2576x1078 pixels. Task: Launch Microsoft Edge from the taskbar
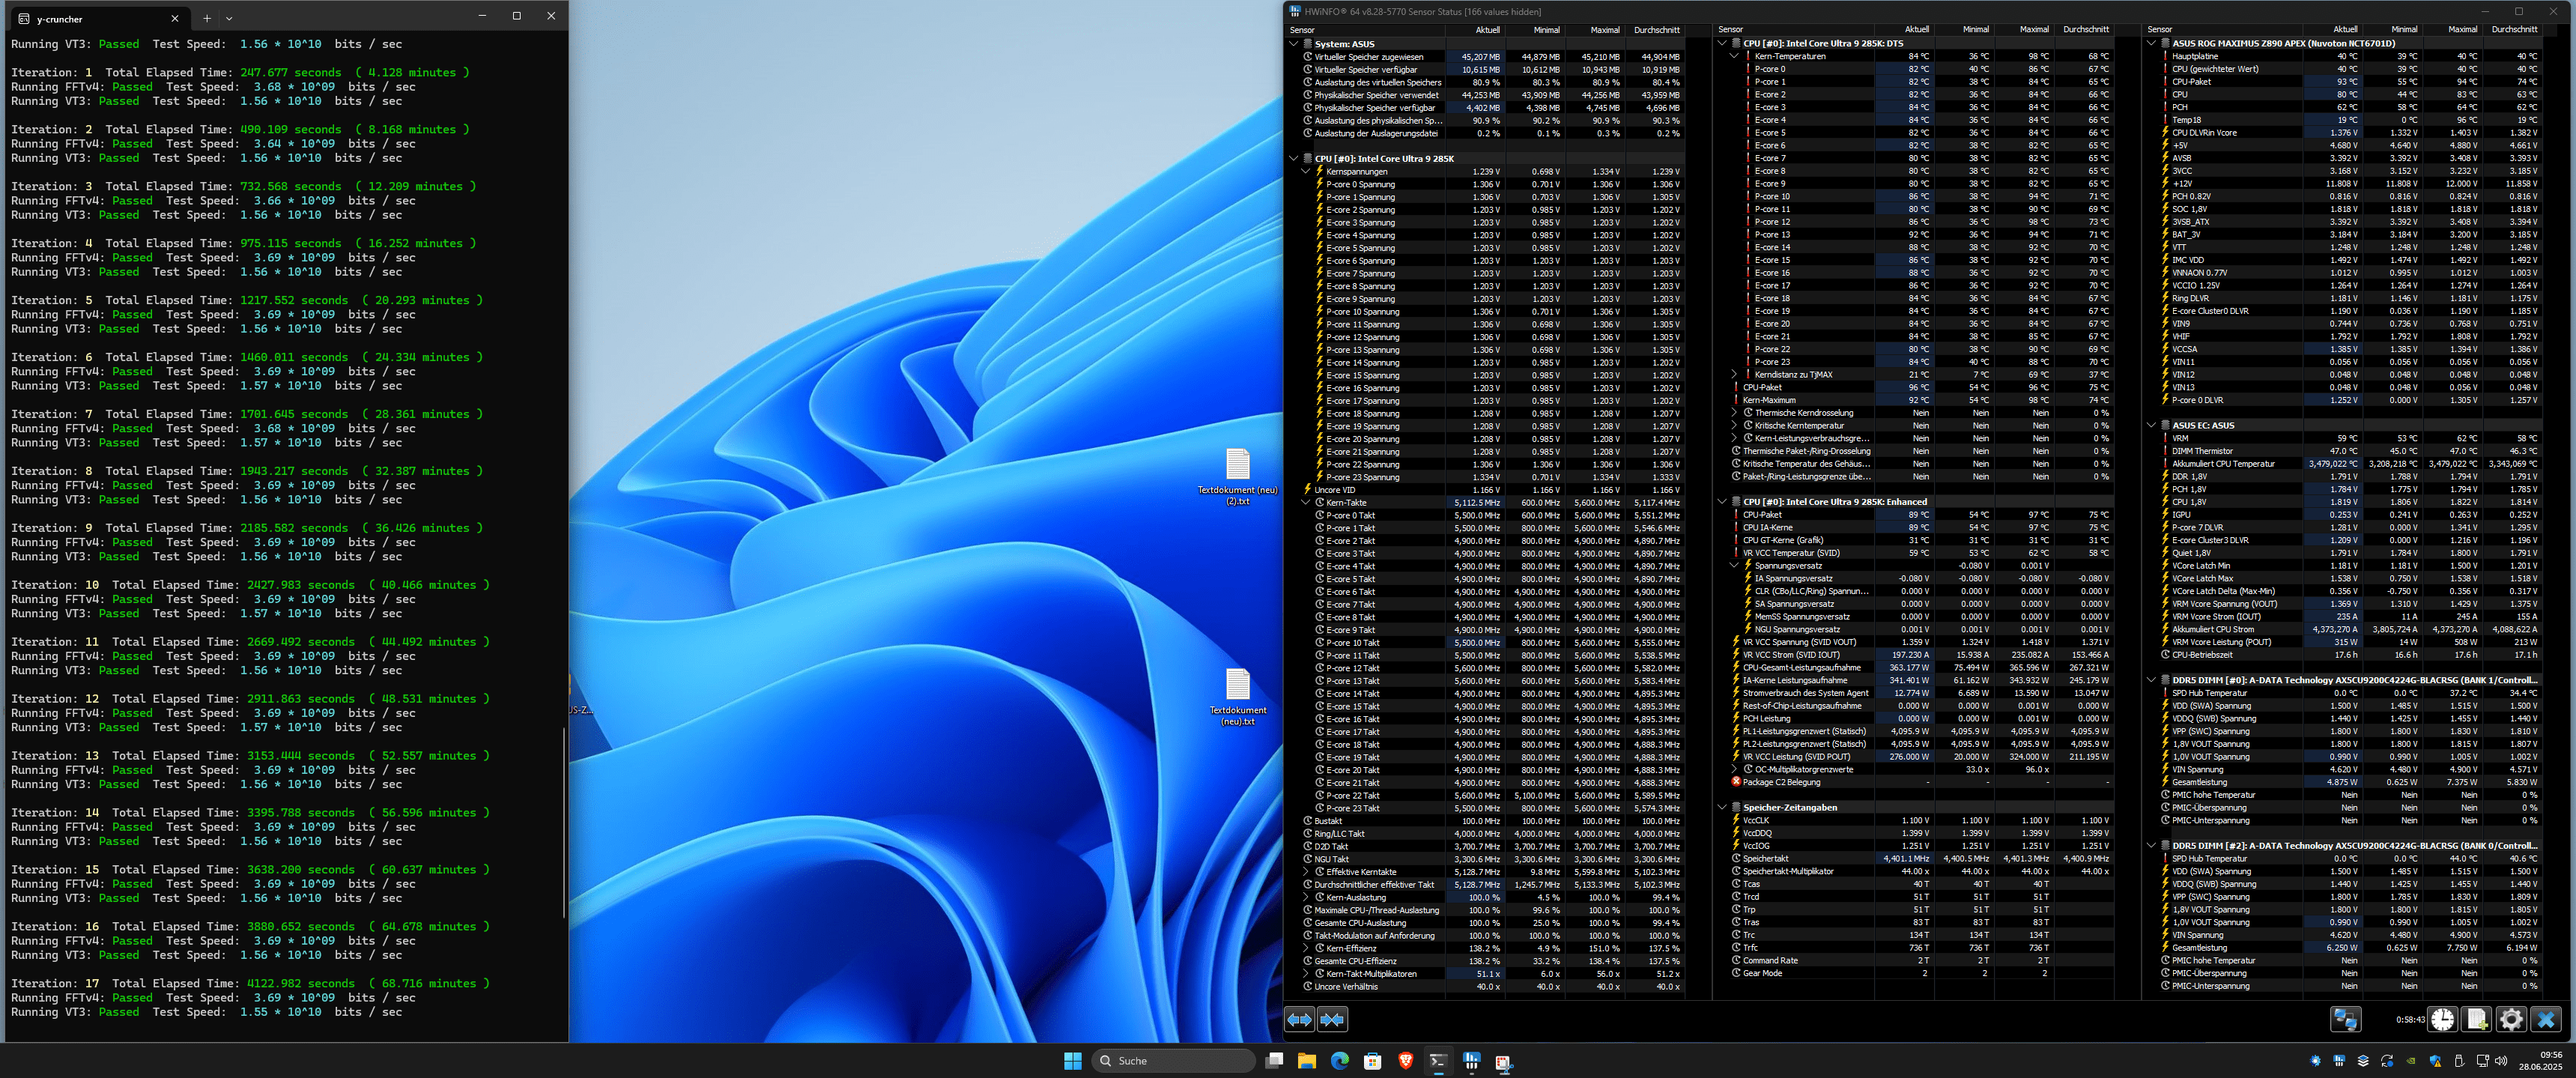pos(1340,1061)
